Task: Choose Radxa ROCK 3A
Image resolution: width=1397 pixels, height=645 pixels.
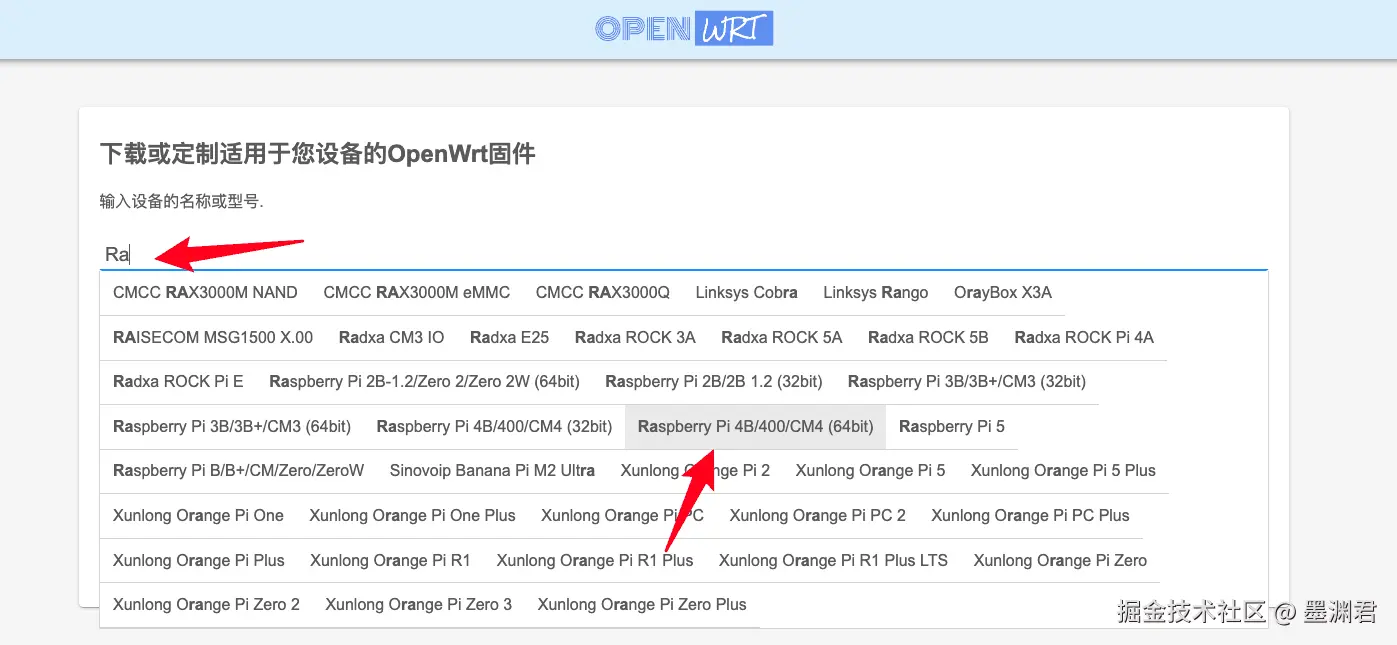Action: [x=635, y=337]
